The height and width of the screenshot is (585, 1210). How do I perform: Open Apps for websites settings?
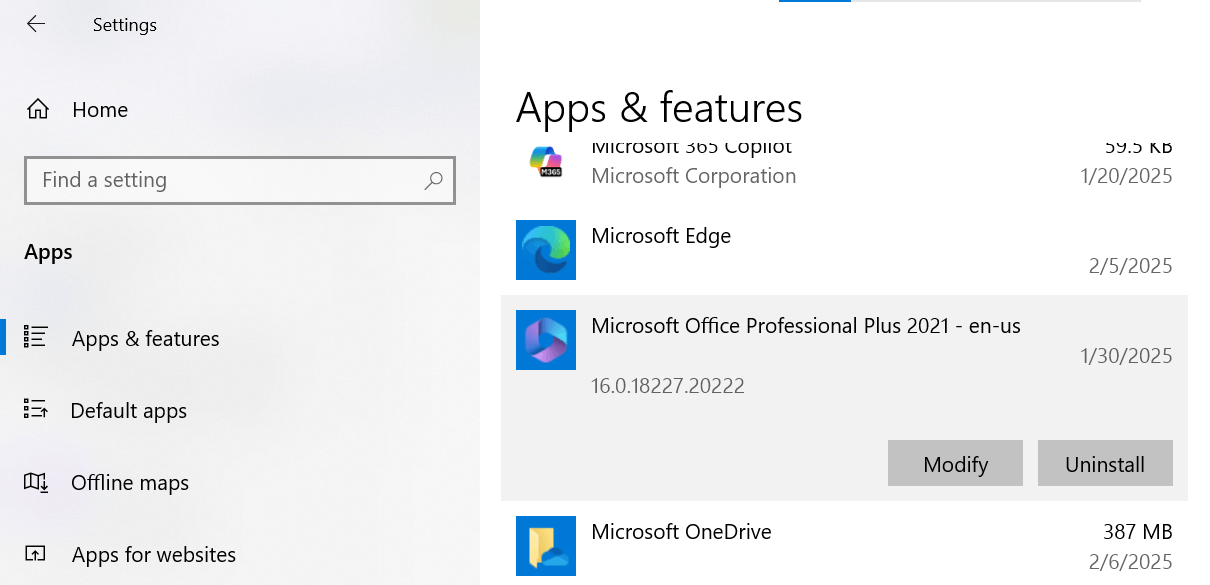(154, 555)
